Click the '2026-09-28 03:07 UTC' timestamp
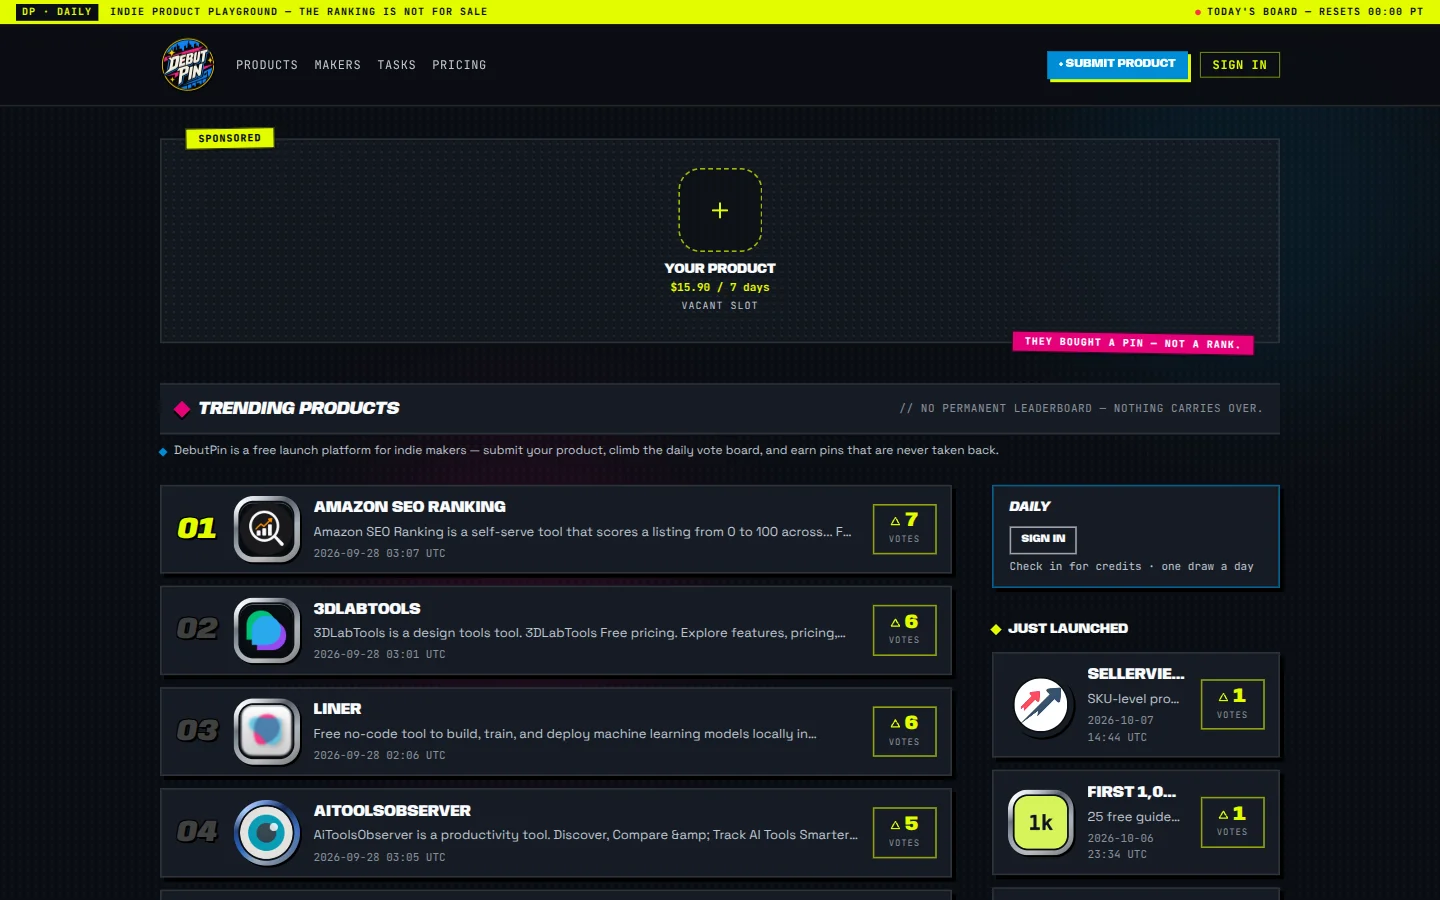 tap(380, 553)
